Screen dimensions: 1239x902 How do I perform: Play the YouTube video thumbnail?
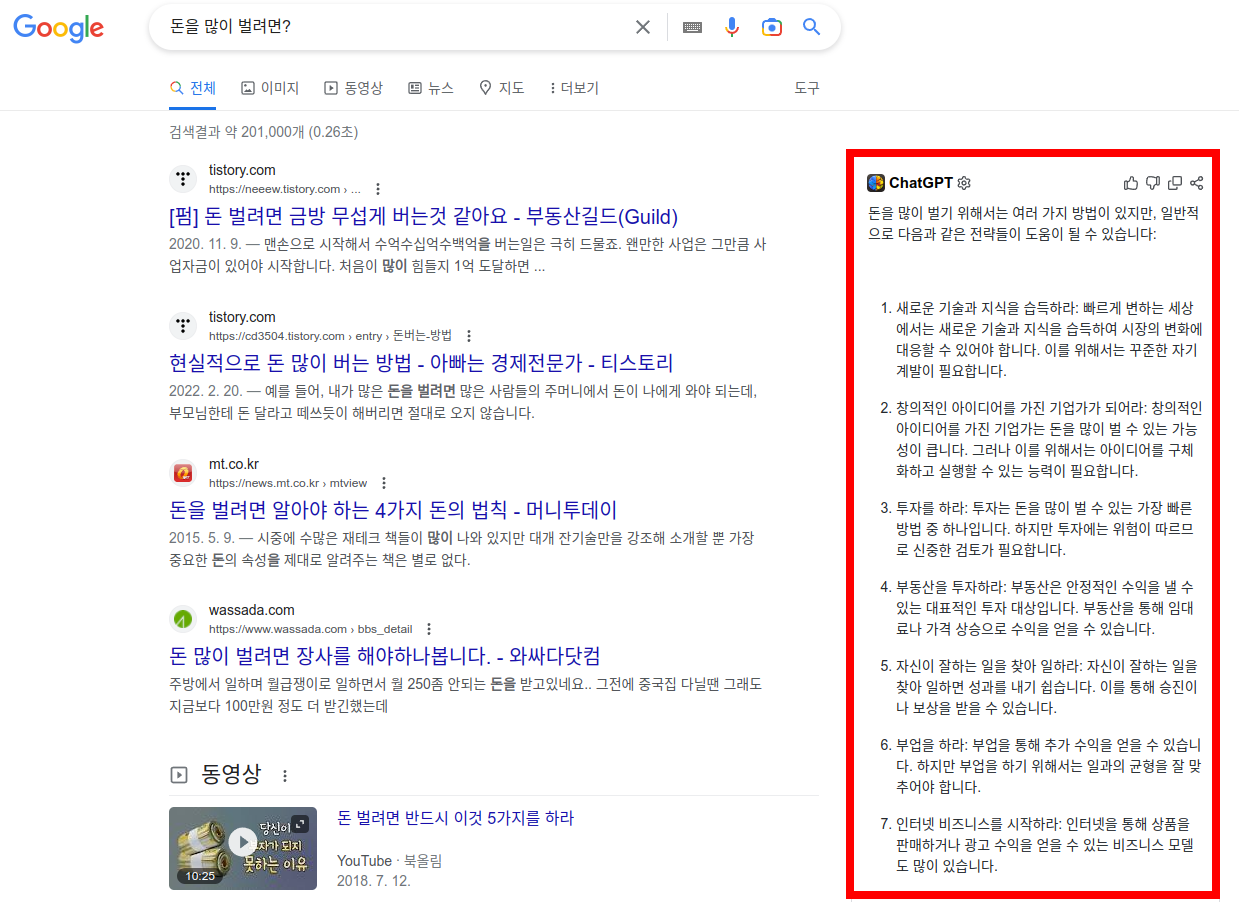click(243, 842)
